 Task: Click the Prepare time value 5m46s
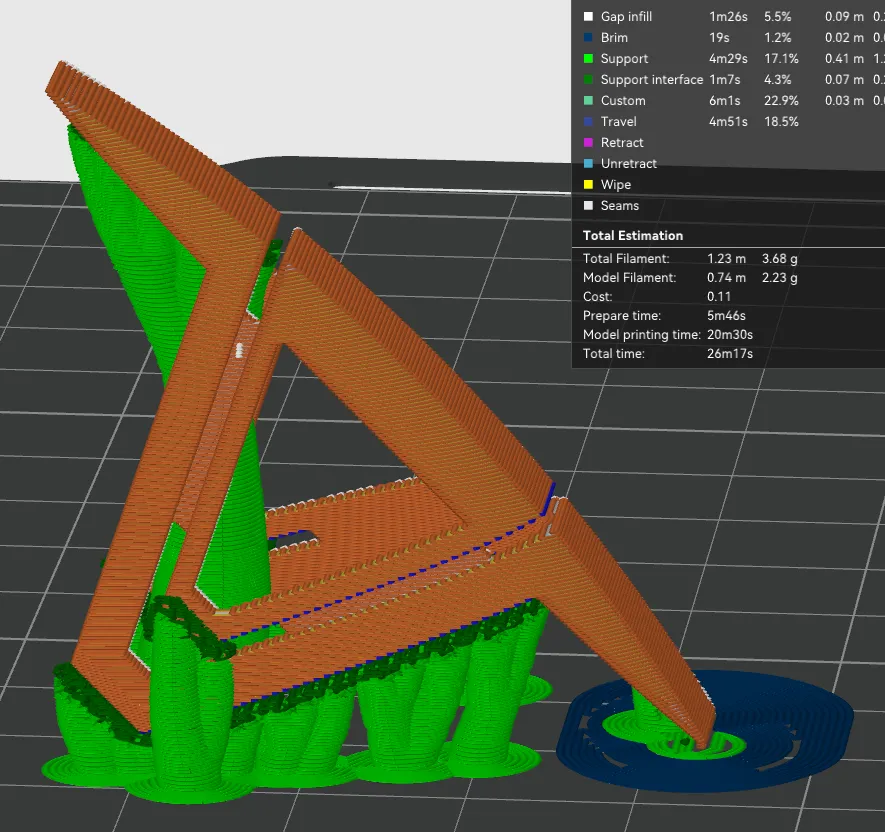(728, 316)
